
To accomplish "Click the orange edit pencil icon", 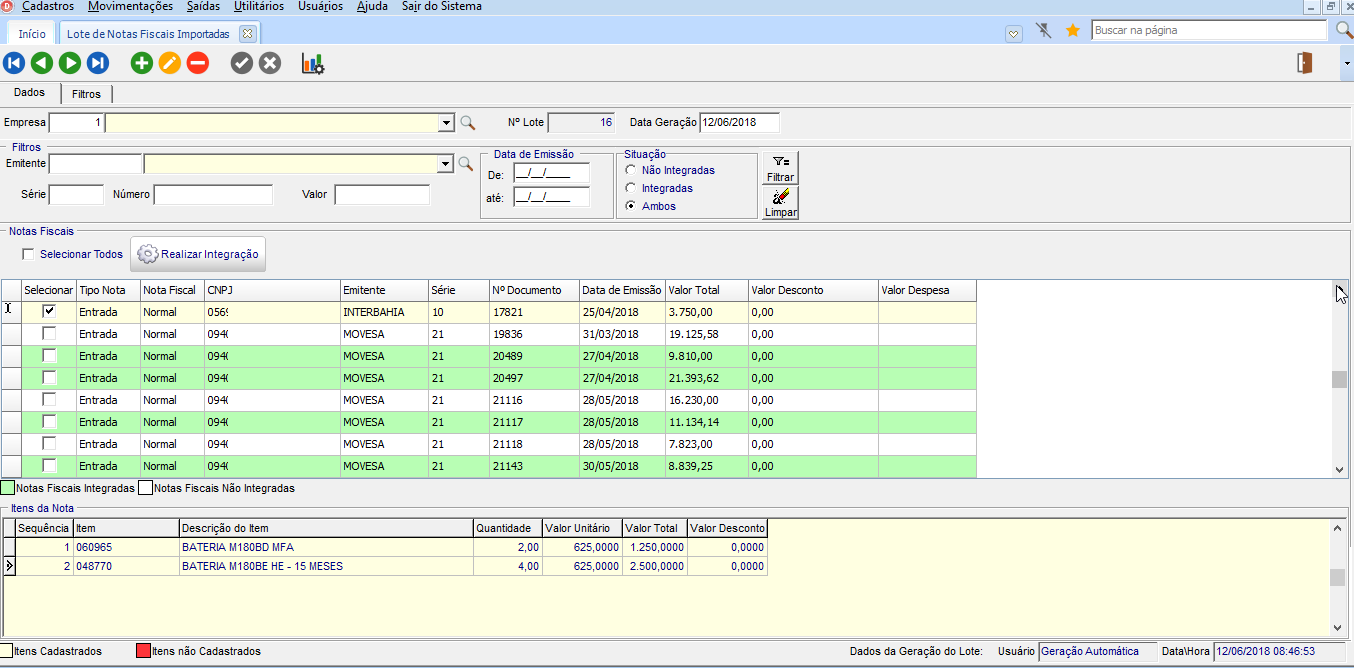I will 170,64.
